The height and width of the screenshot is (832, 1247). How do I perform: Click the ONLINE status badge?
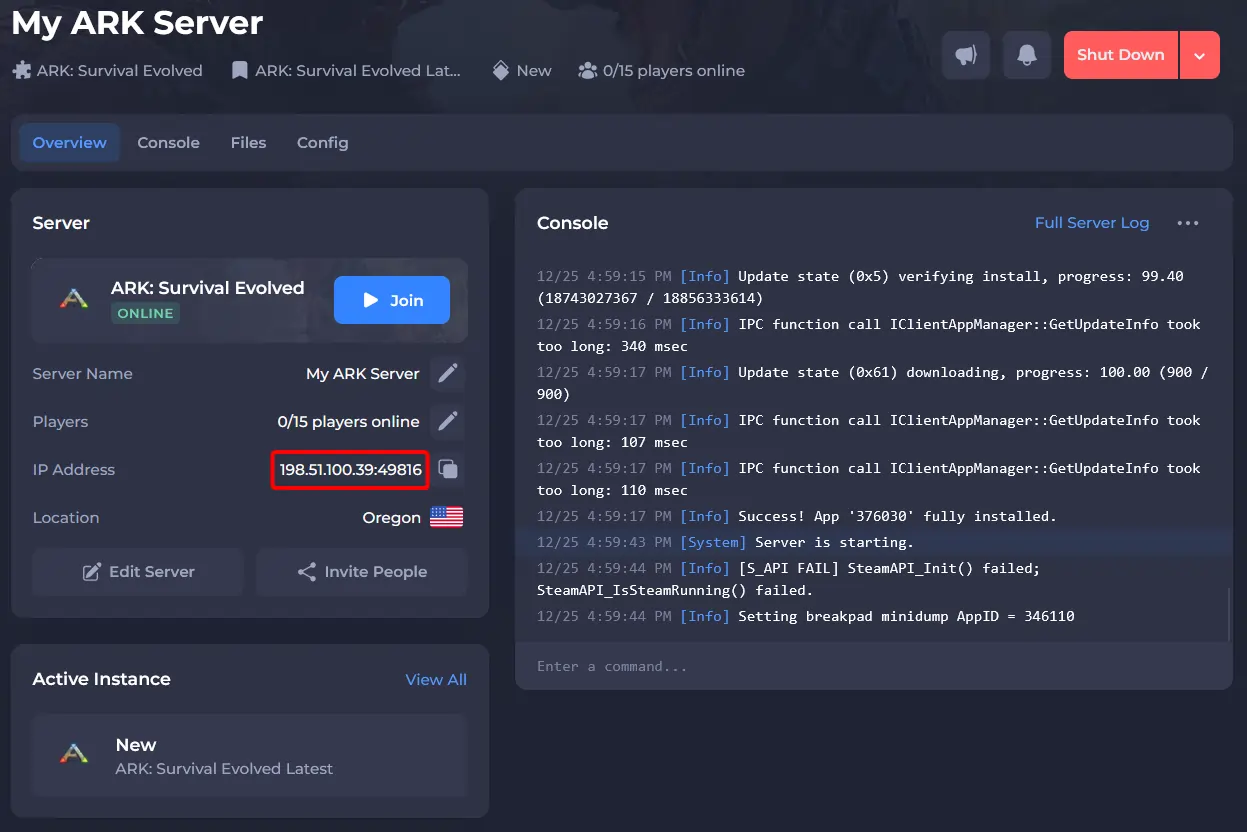coord(145,313)
